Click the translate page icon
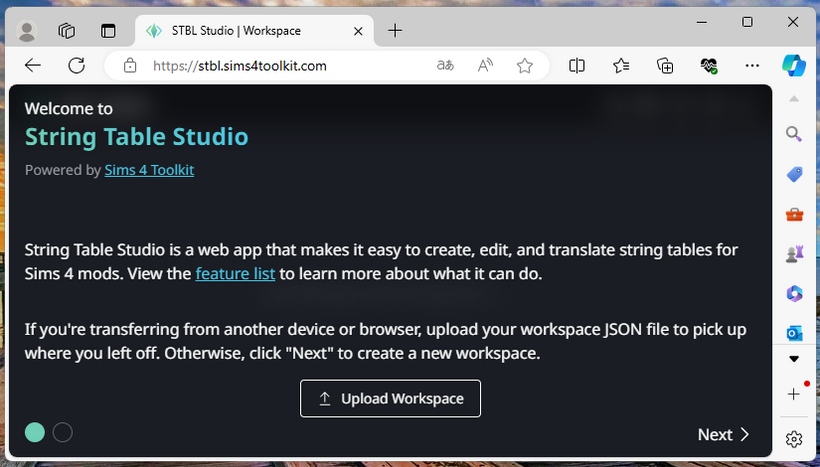Screen dimensions: 820x467 (446, 66)
